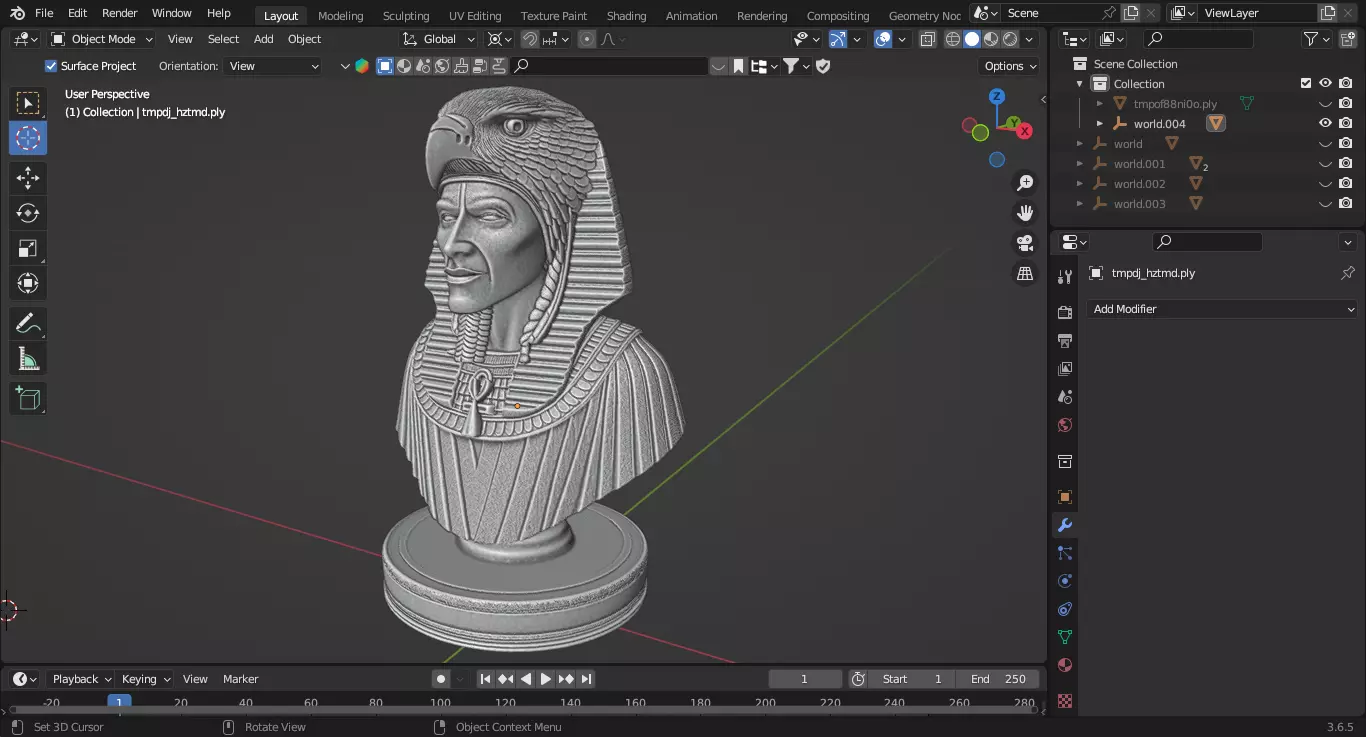Jump to the end frame
The height and width of the screenshot is (737, 1366).
pyautogui.click(x=587, y=679)
